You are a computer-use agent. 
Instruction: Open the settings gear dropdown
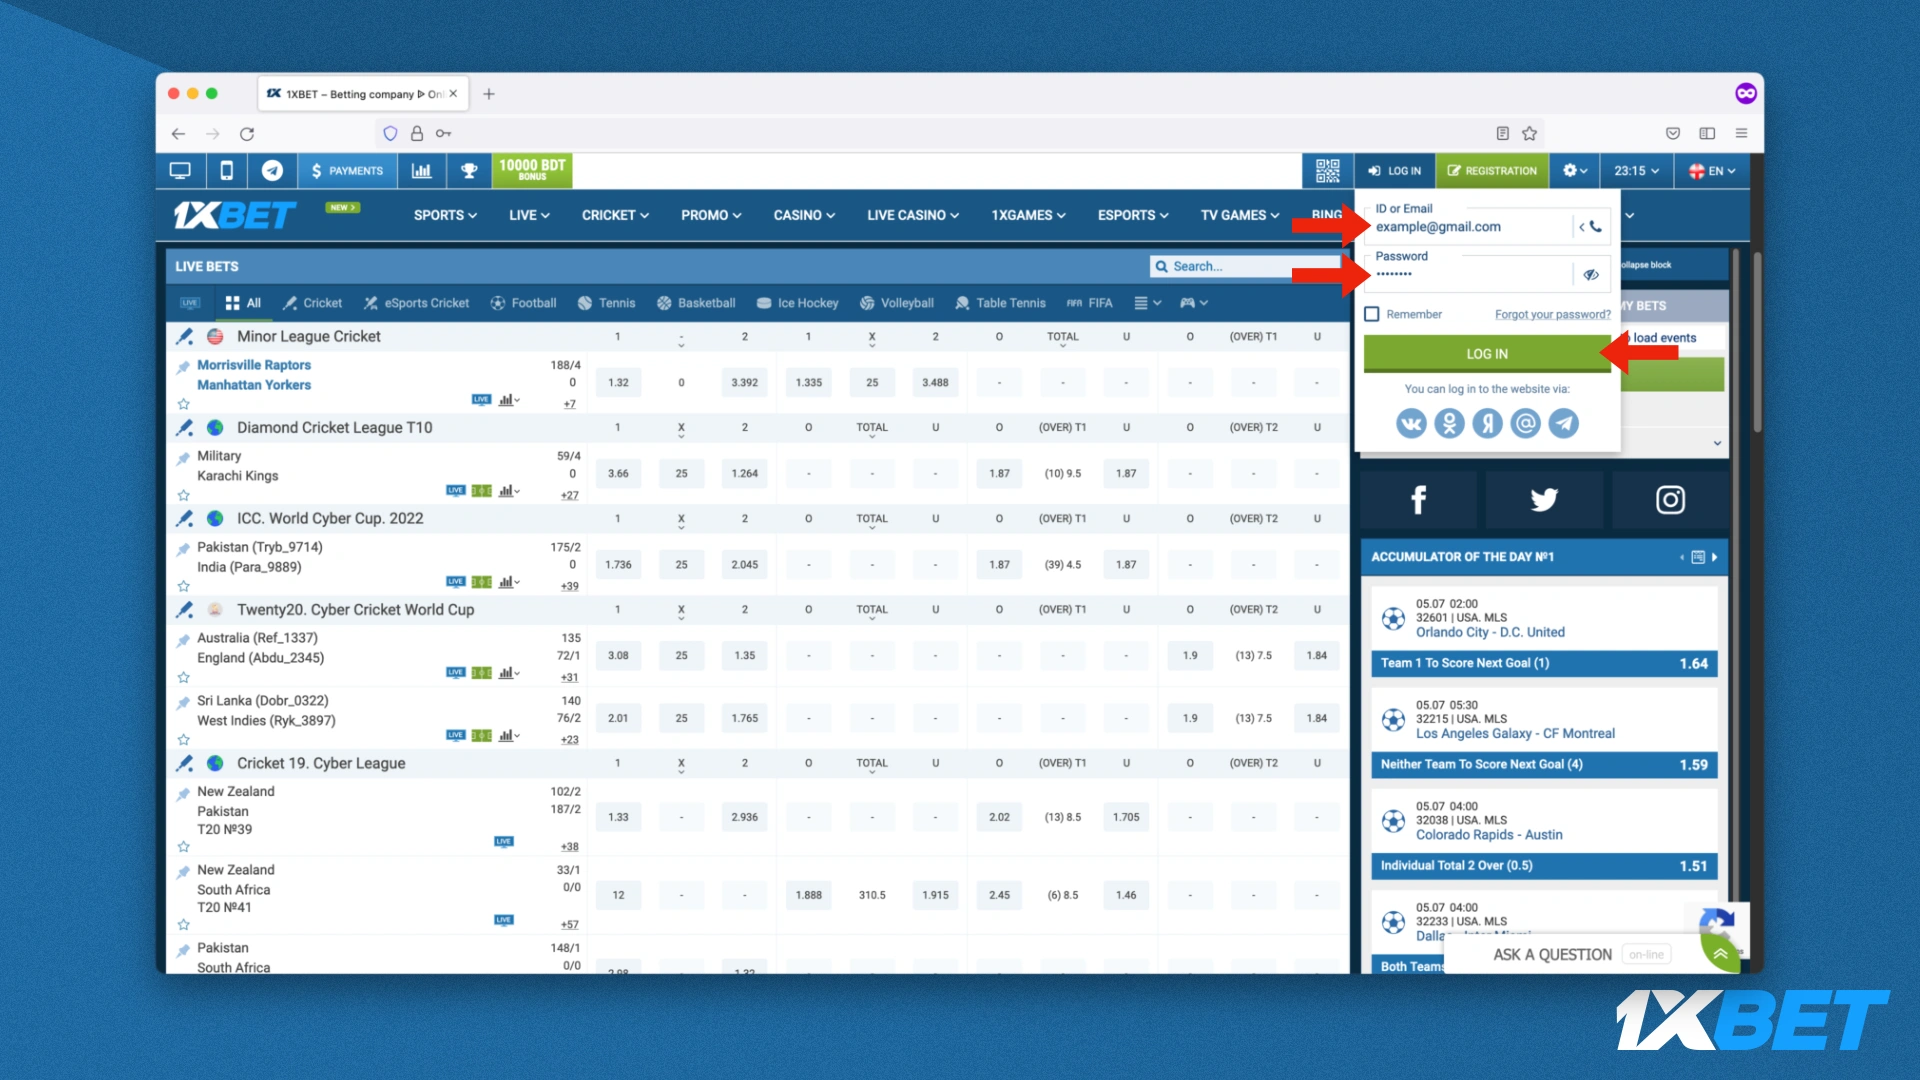1575,171
